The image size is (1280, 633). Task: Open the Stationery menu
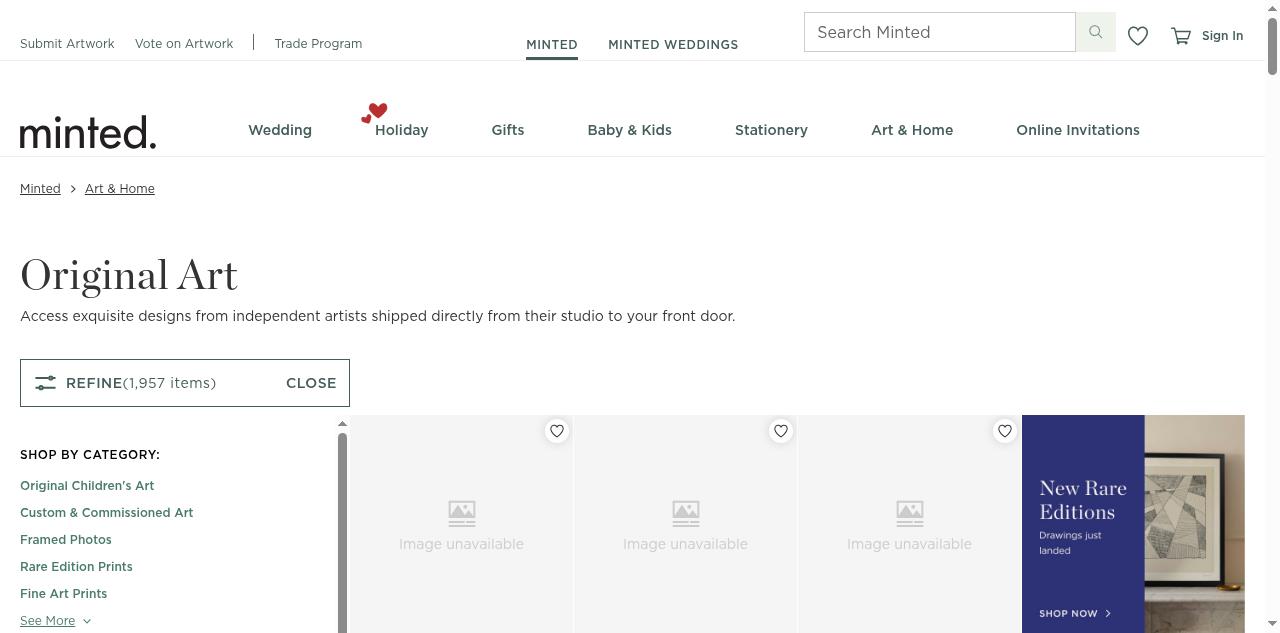[x=771, y=130]
